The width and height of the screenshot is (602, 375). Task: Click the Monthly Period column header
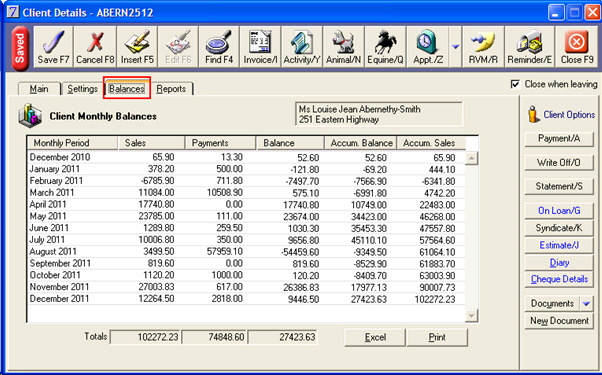(x=73, y=143)
